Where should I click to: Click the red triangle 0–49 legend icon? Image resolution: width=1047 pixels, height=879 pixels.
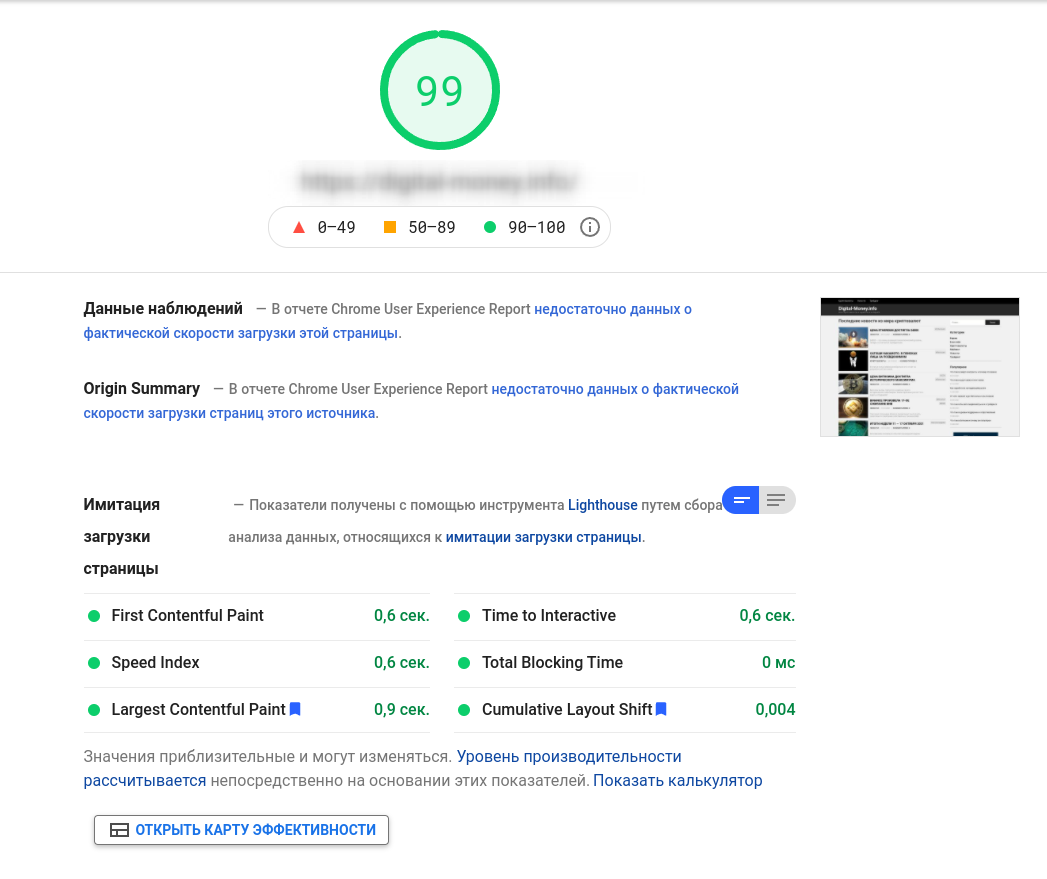299,227
